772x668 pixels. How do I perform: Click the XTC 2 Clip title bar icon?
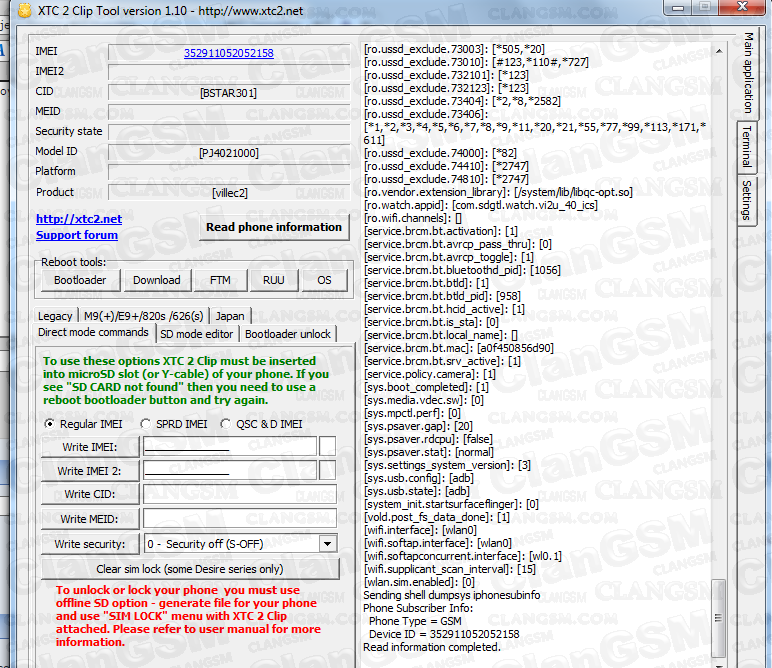point(24,10)
